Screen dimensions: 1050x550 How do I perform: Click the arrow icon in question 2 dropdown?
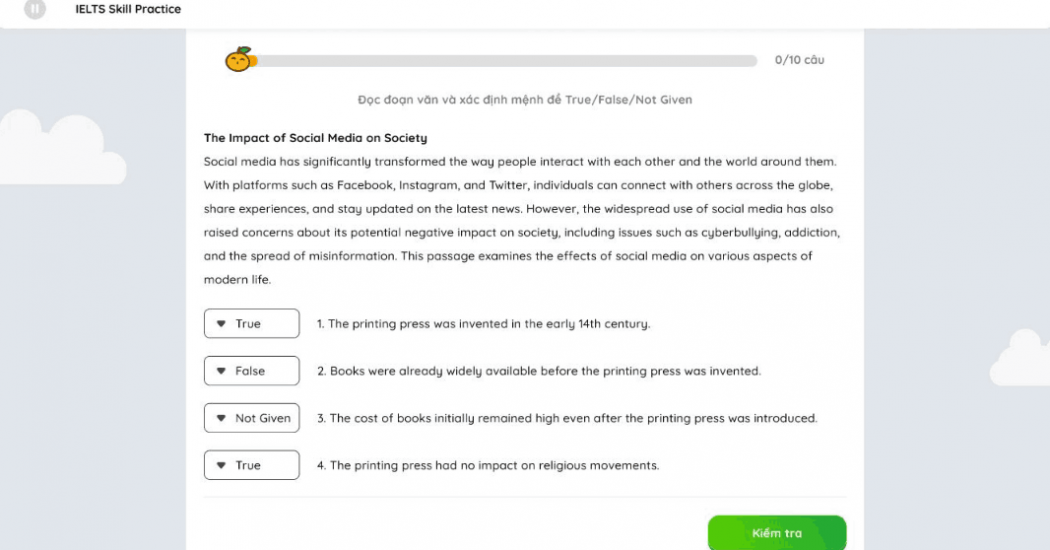point(221,371)
